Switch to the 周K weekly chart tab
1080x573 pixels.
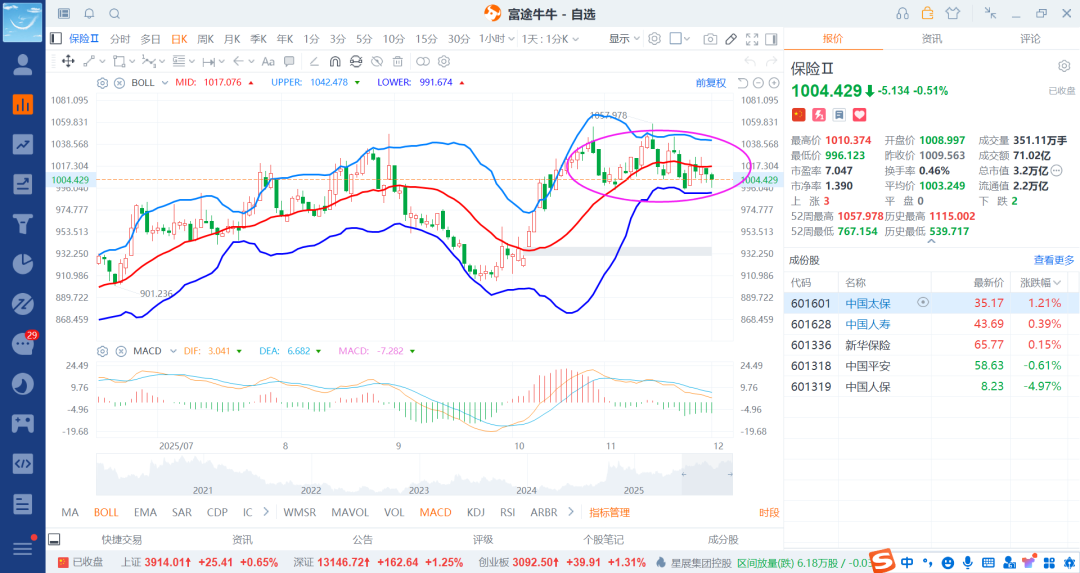[206, 39]
